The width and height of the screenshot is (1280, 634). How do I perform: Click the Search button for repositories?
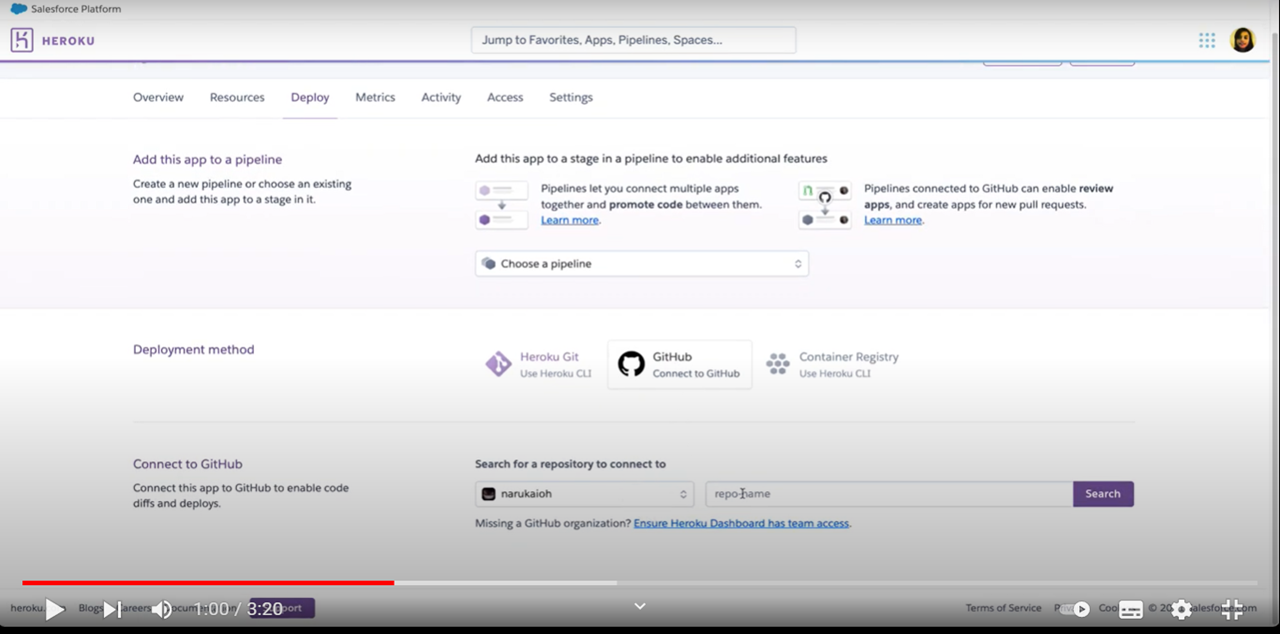tap(1102, 493)
